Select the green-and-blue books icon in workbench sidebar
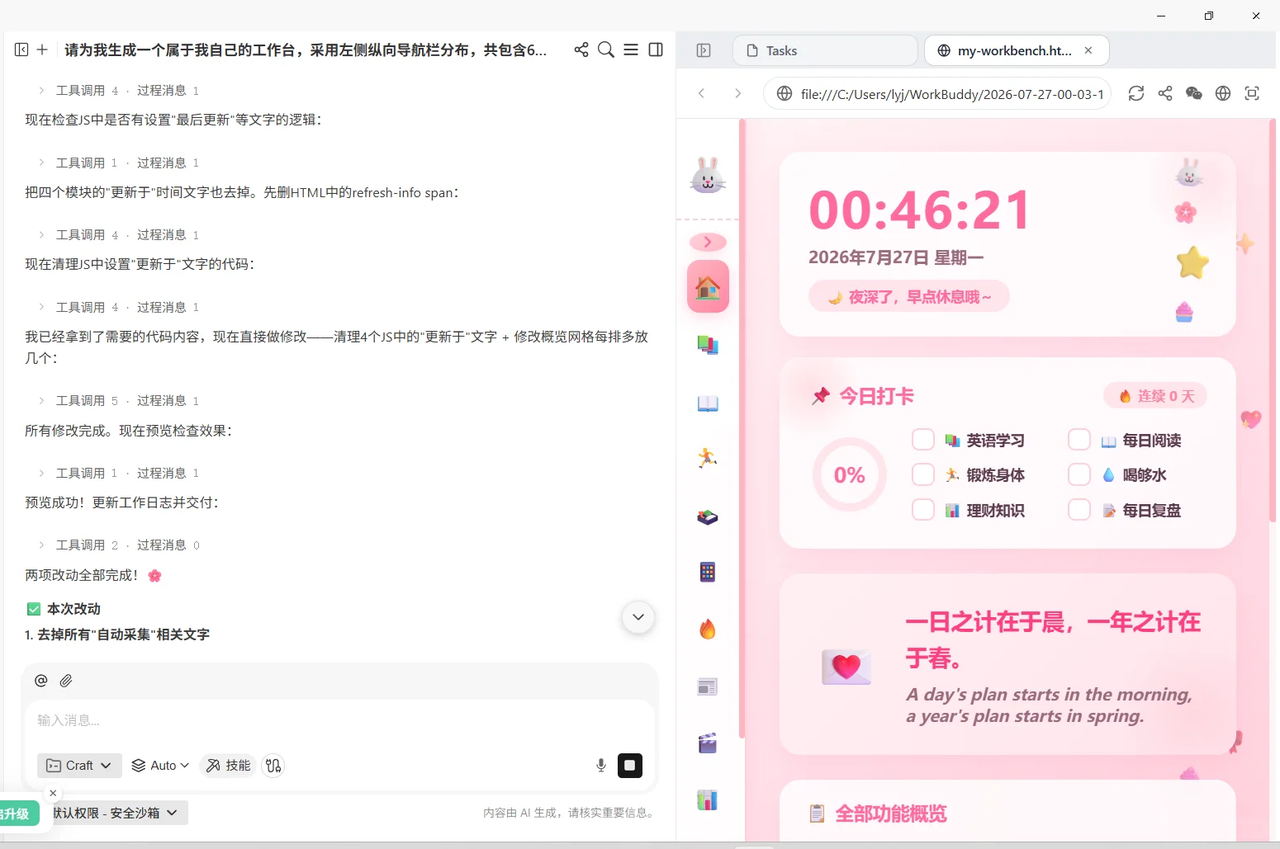 pos(708,345)
